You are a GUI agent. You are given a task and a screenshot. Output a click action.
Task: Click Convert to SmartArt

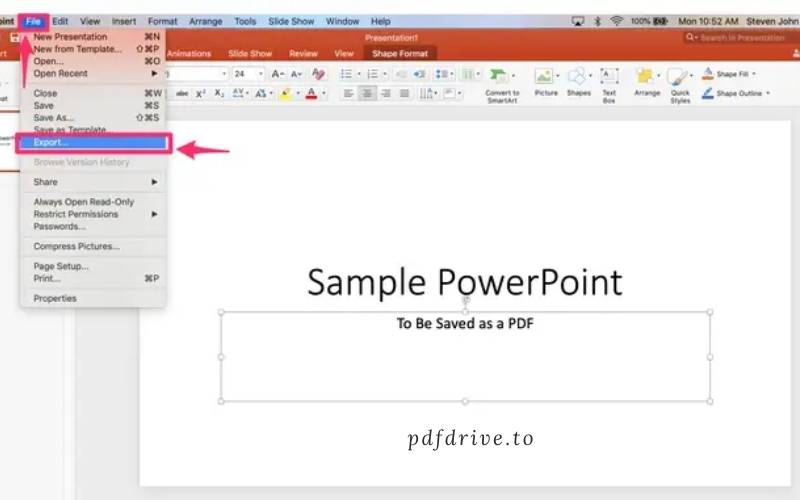pyautogui.click(x=502, y=85)
